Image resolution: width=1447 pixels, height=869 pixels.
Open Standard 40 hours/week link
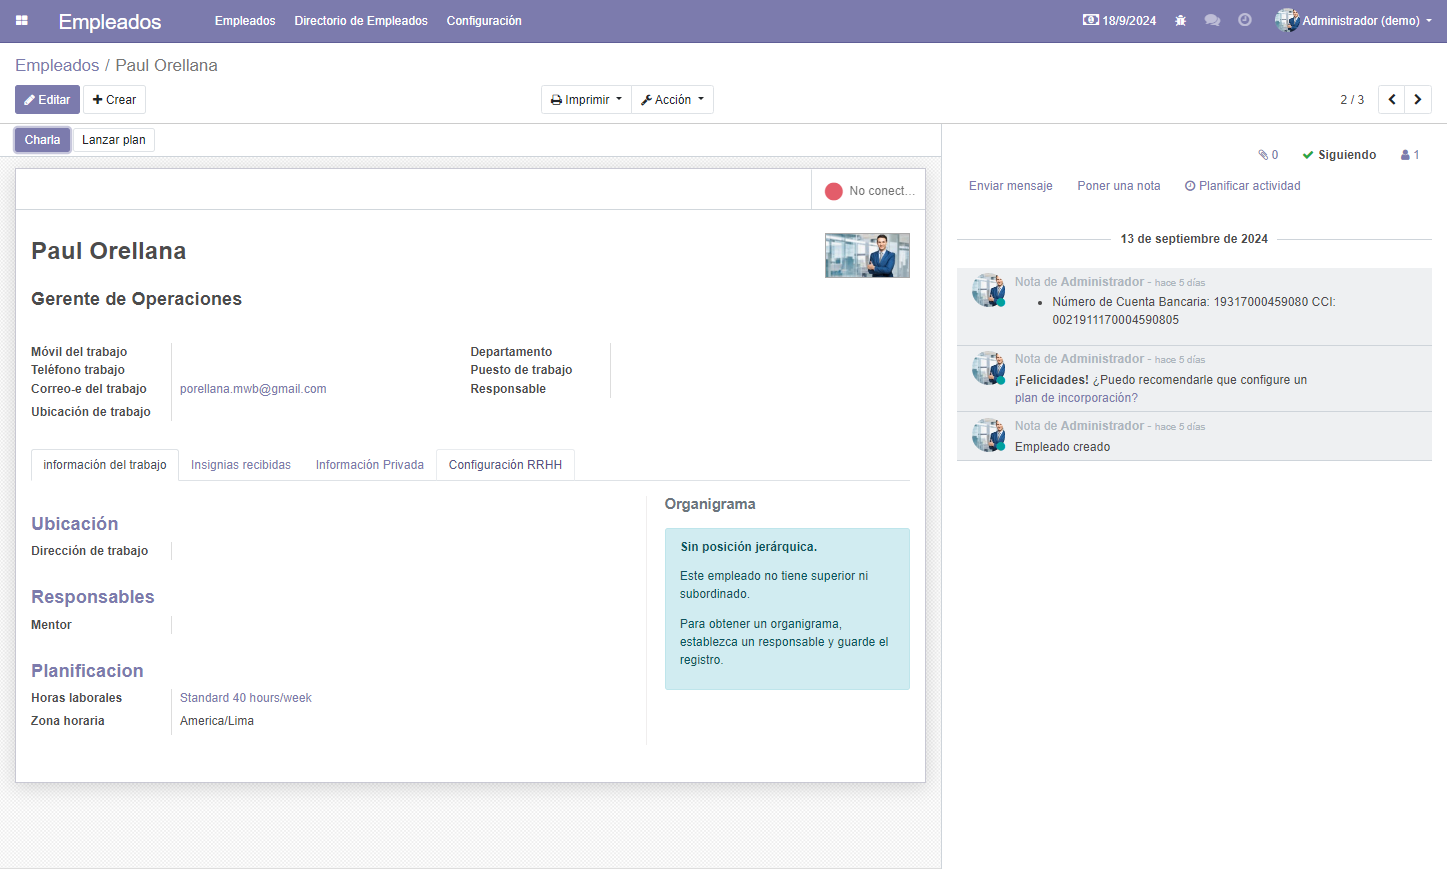point(246,698)
